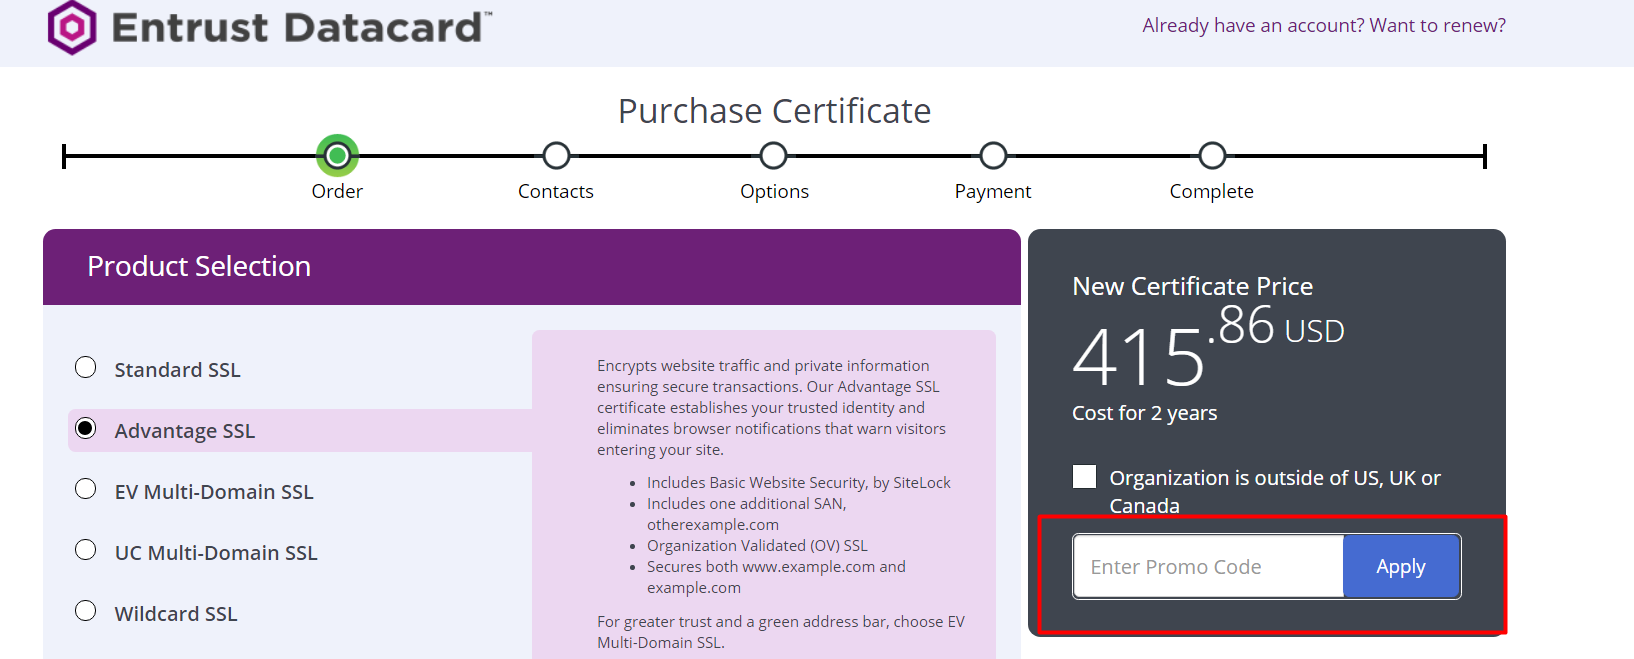The image size is (1634, 659).
Task: Click the Purchase Certificate heading
Action: [774, 111]
